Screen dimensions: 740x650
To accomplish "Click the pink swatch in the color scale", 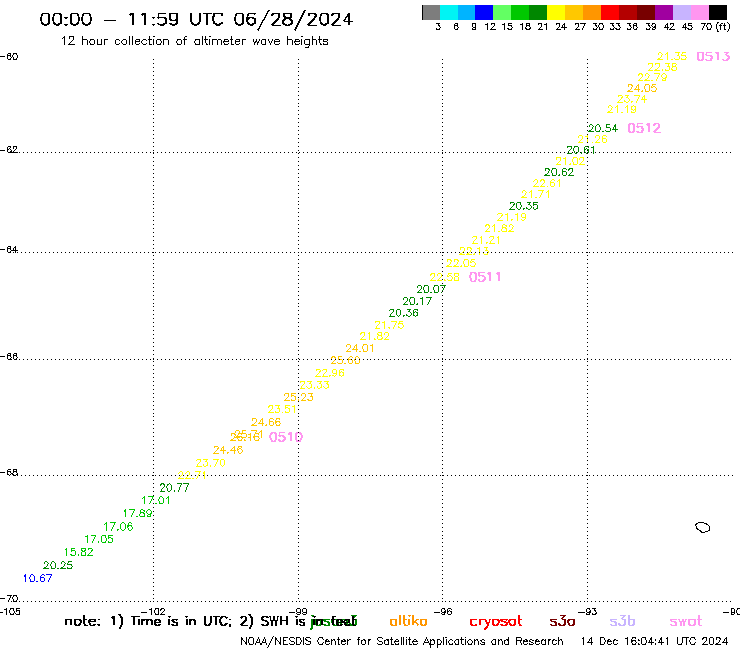I will [699, 12].
